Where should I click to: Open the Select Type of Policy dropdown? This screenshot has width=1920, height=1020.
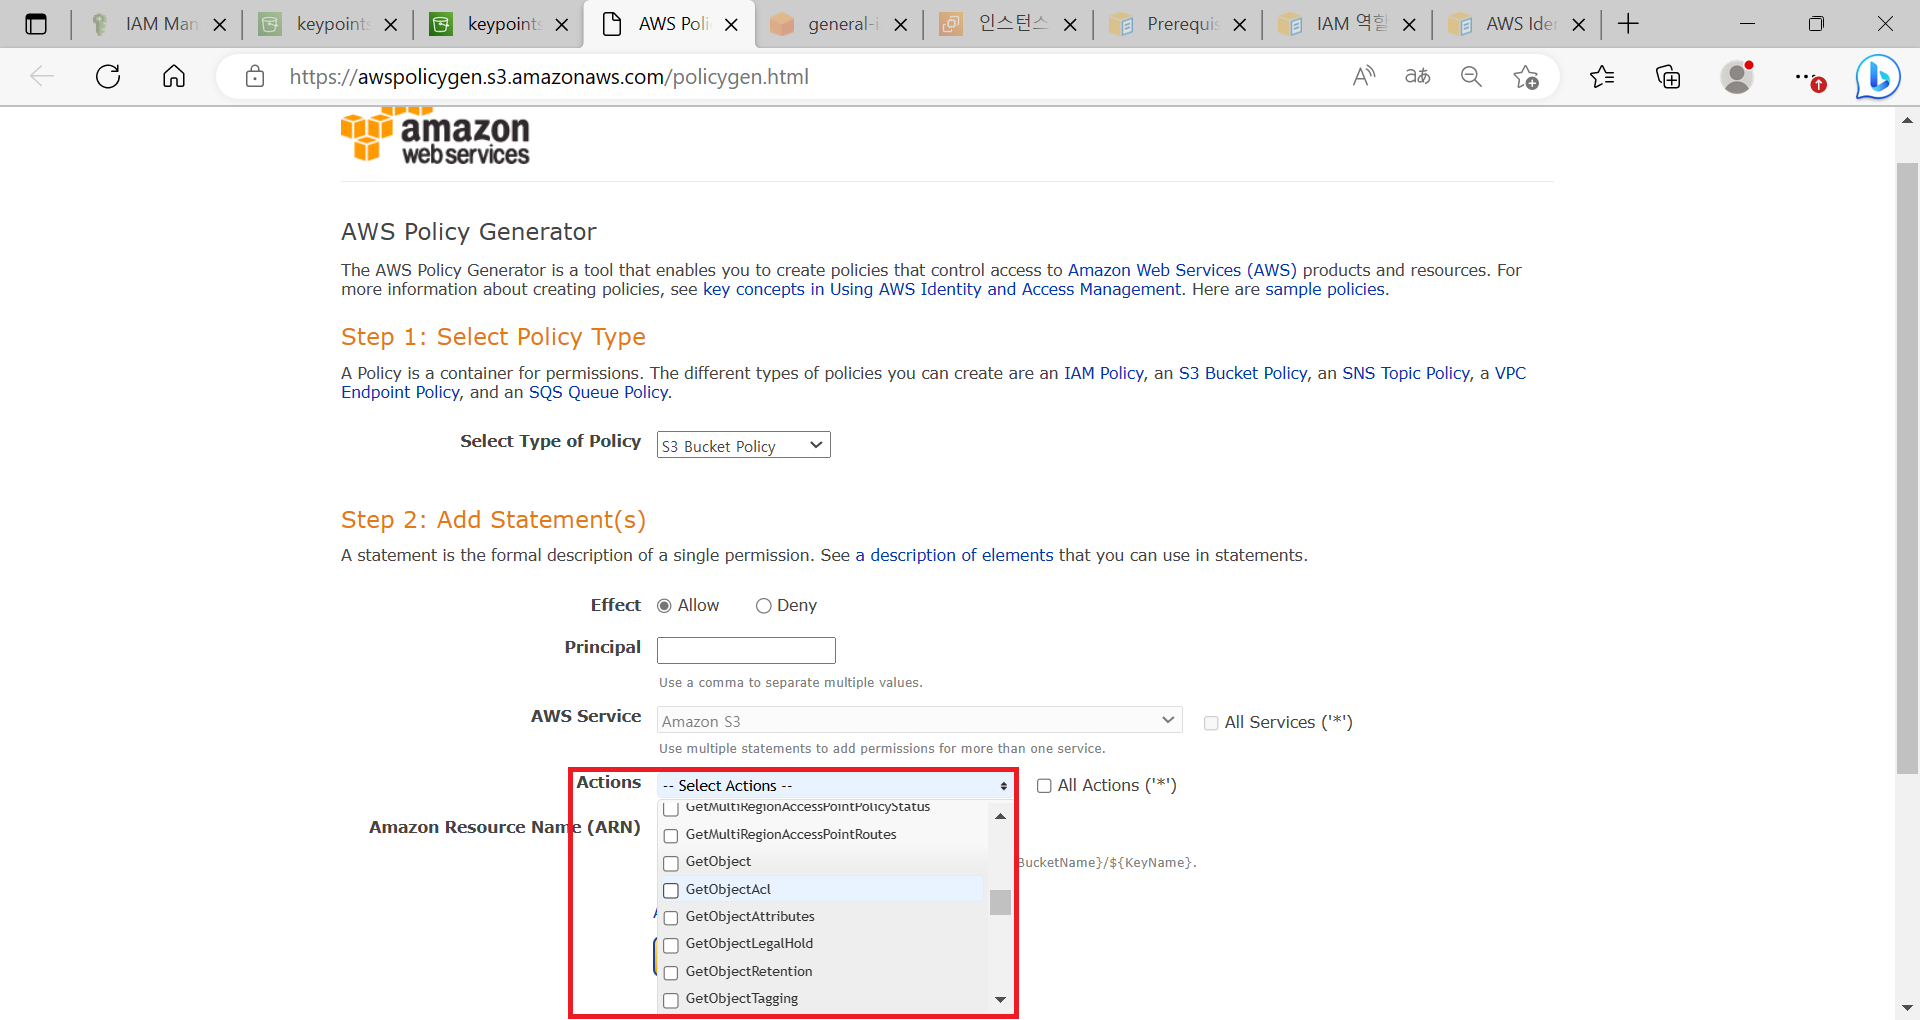(x=743, y=445)
